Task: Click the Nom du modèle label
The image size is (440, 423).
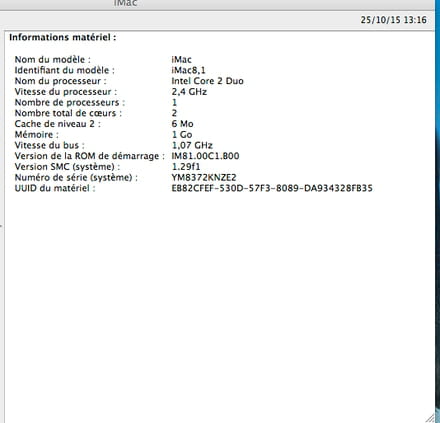Action: pyautogui.click(x=53, y=60)
